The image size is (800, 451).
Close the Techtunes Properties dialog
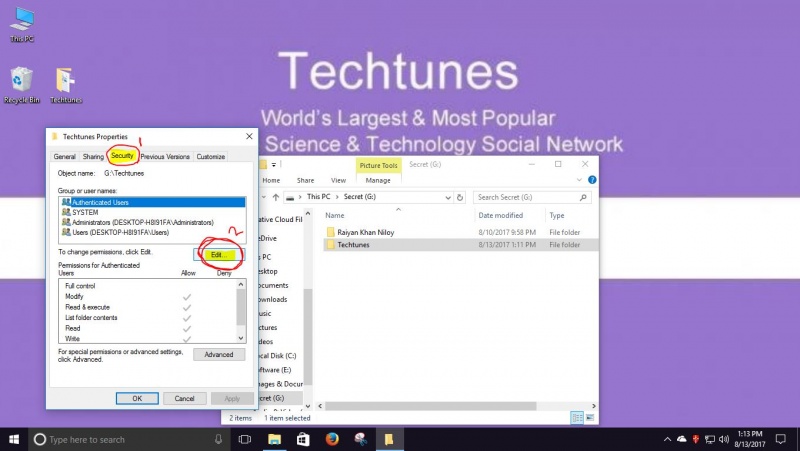(249, 136)
